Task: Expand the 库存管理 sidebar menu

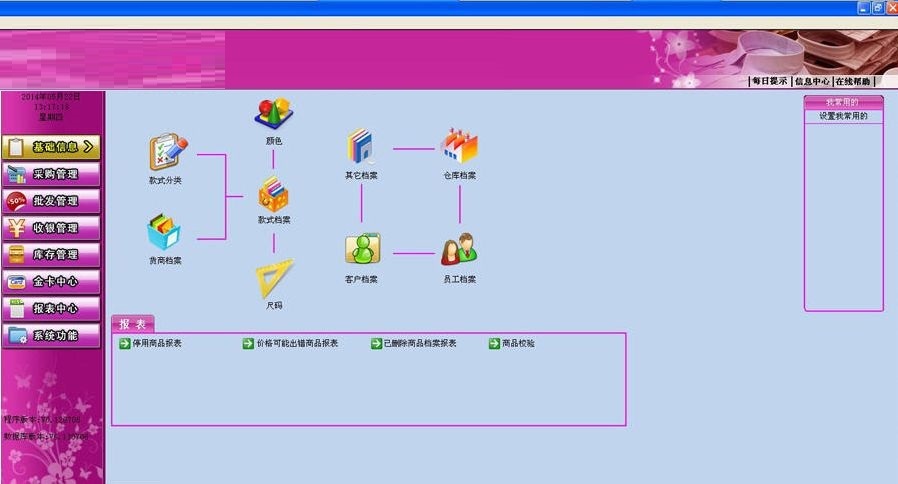Action: click(x=52, y=255)
